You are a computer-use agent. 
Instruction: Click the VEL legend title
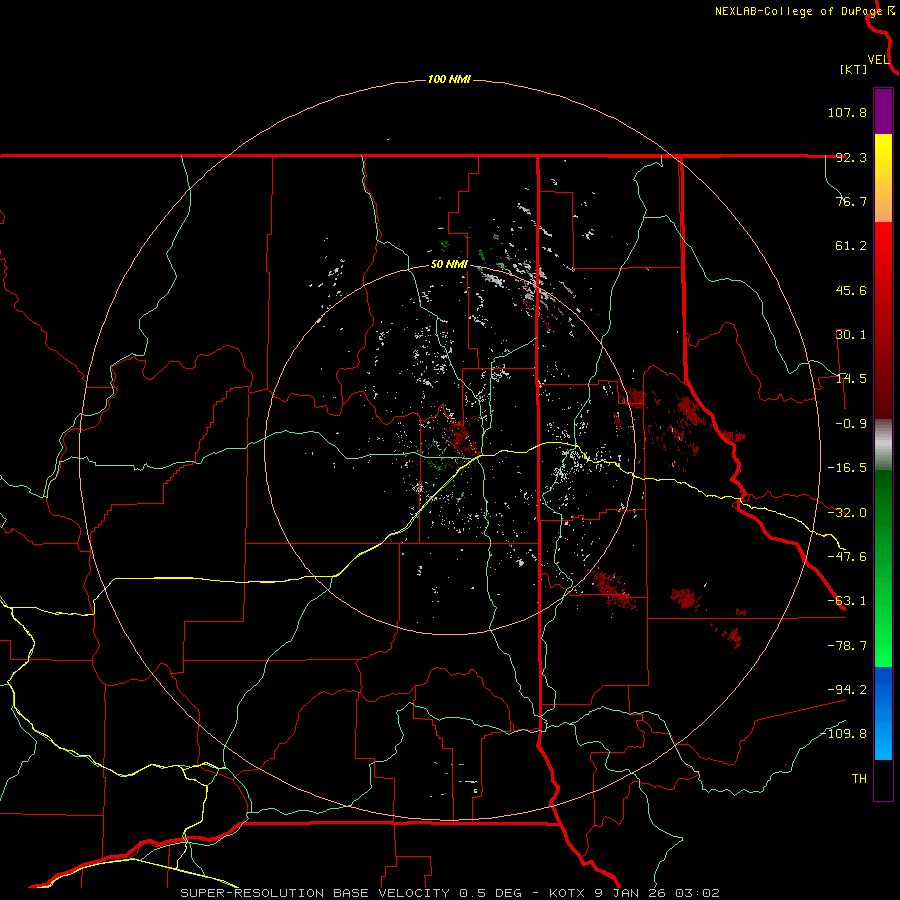point(878,59)
